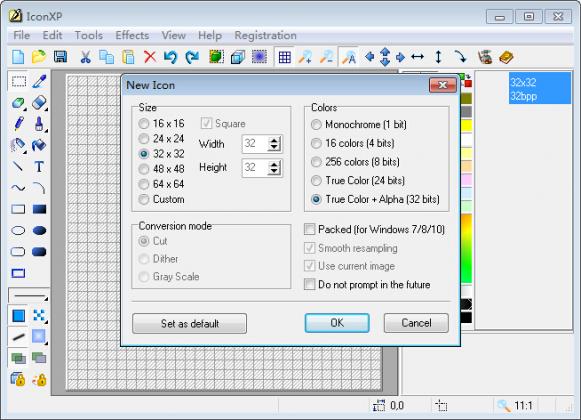
Task: Select 16 colors (4 bits) option
Action: tap(353, 143)
